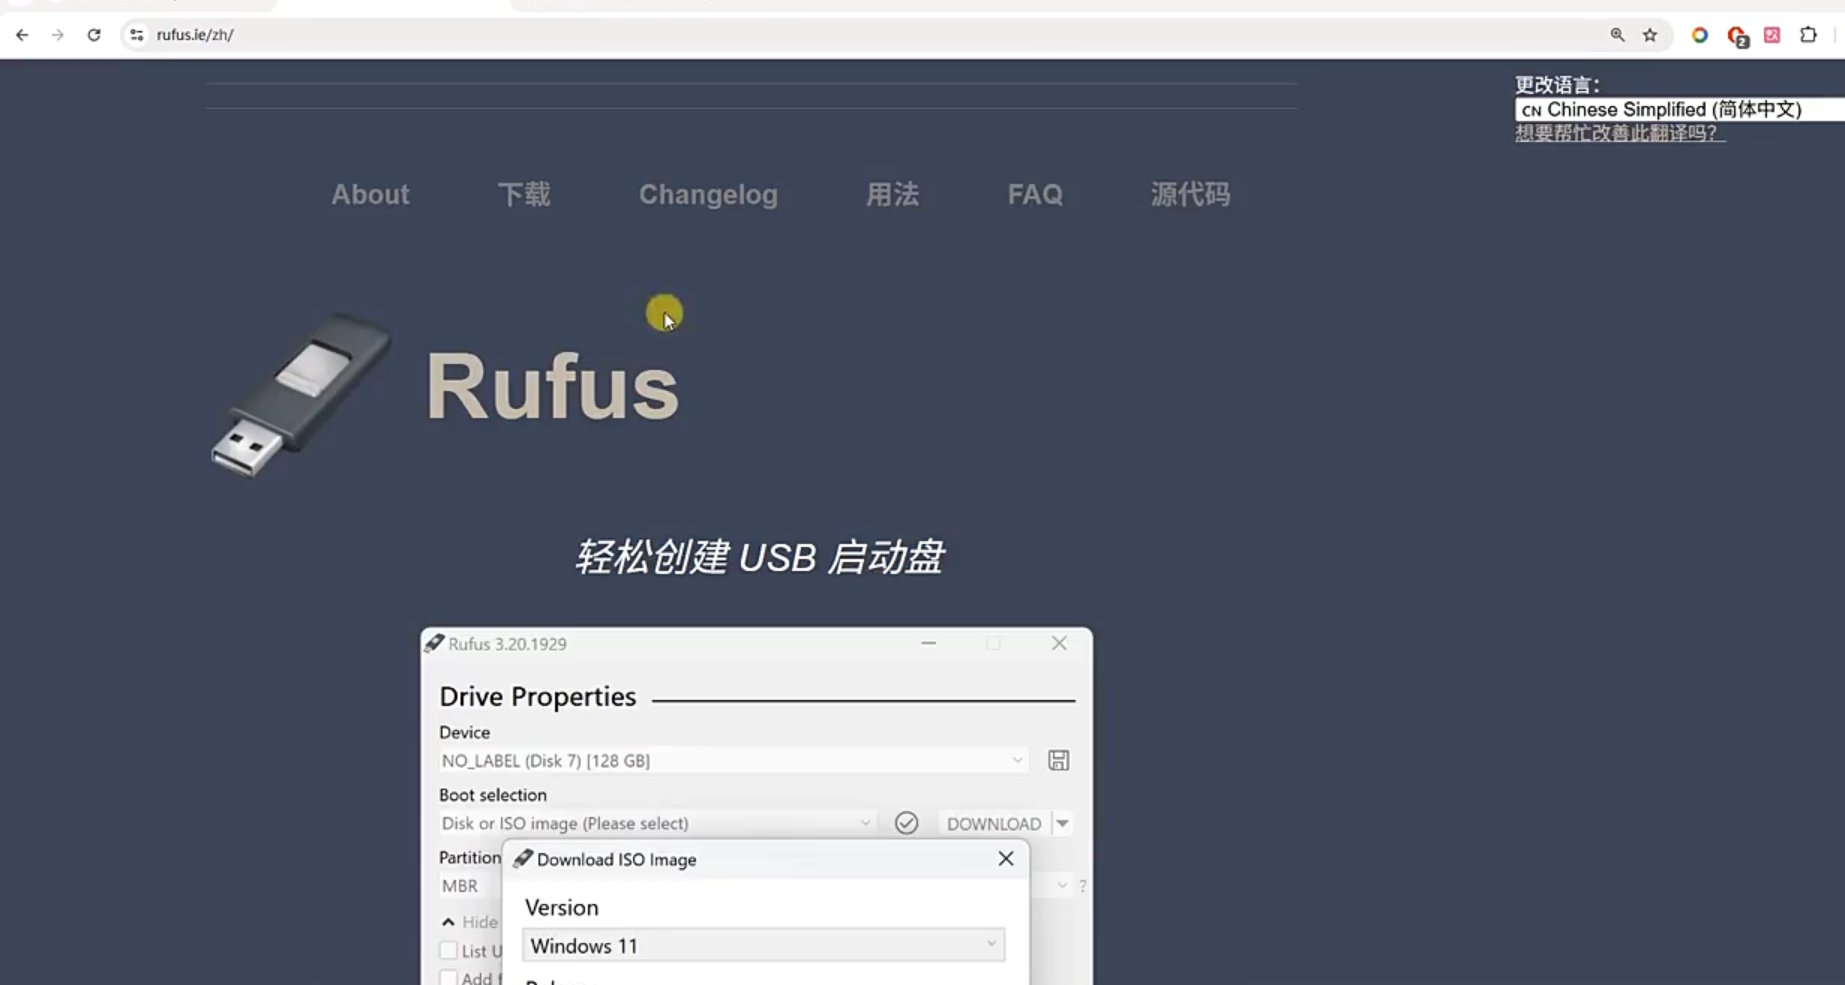
Task: Open the MBR partition scheme dropdown
Action: pos(470,886)
